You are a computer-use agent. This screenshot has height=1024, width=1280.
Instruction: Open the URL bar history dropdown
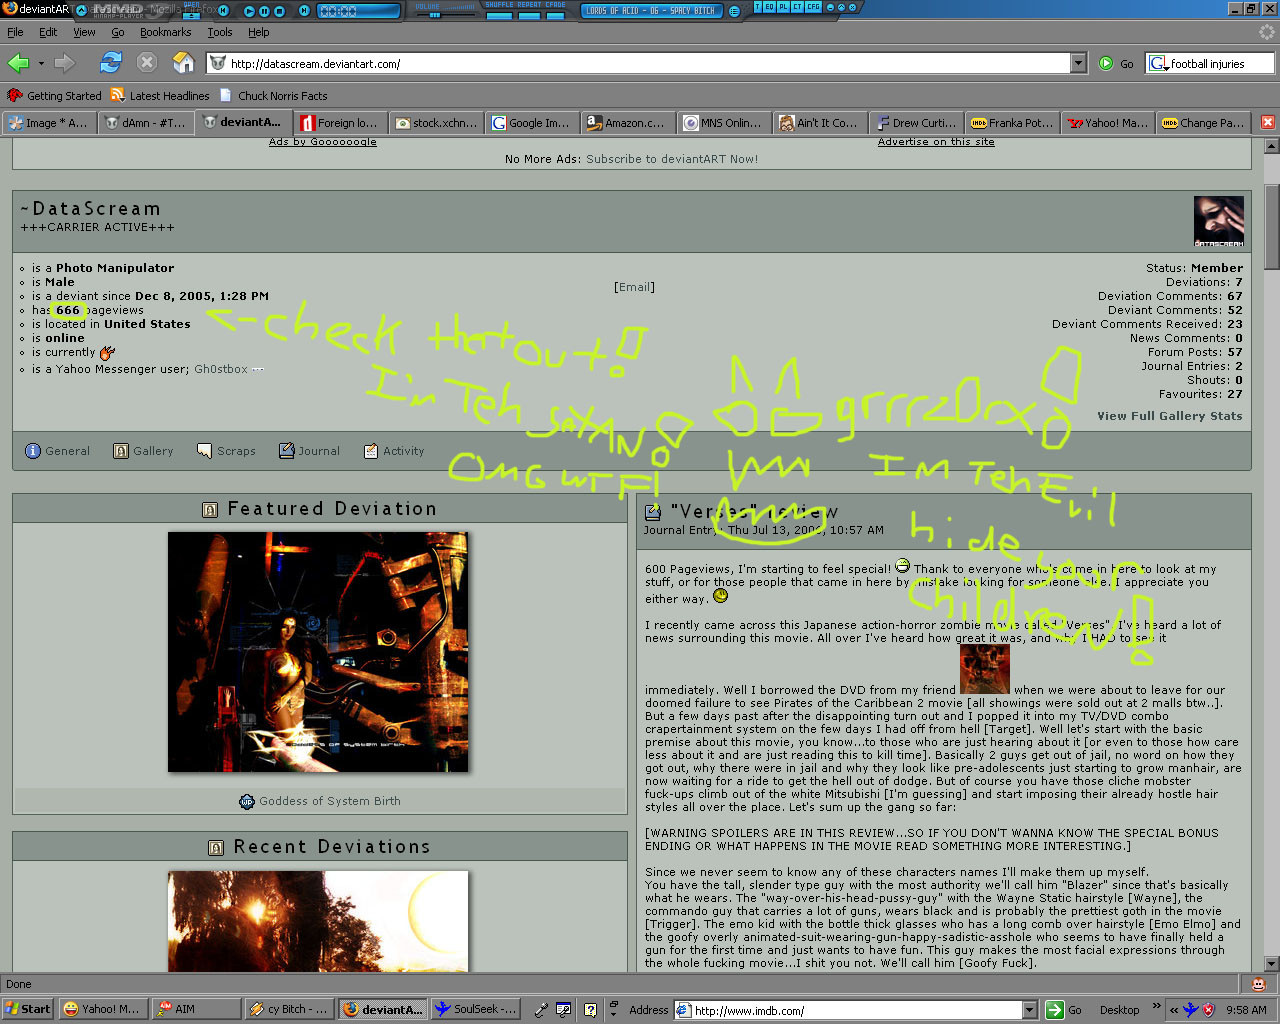pyautogui.click(x=1078, y=63)
